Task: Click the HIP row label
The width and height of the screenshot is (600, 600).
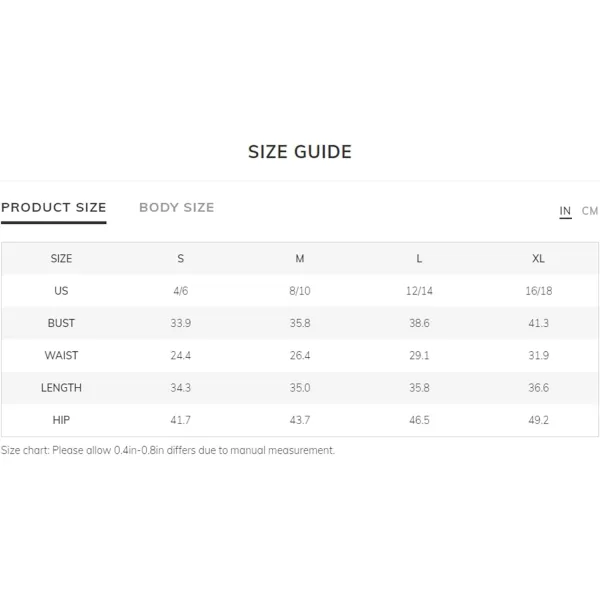Action: click(x=61, y=420)
